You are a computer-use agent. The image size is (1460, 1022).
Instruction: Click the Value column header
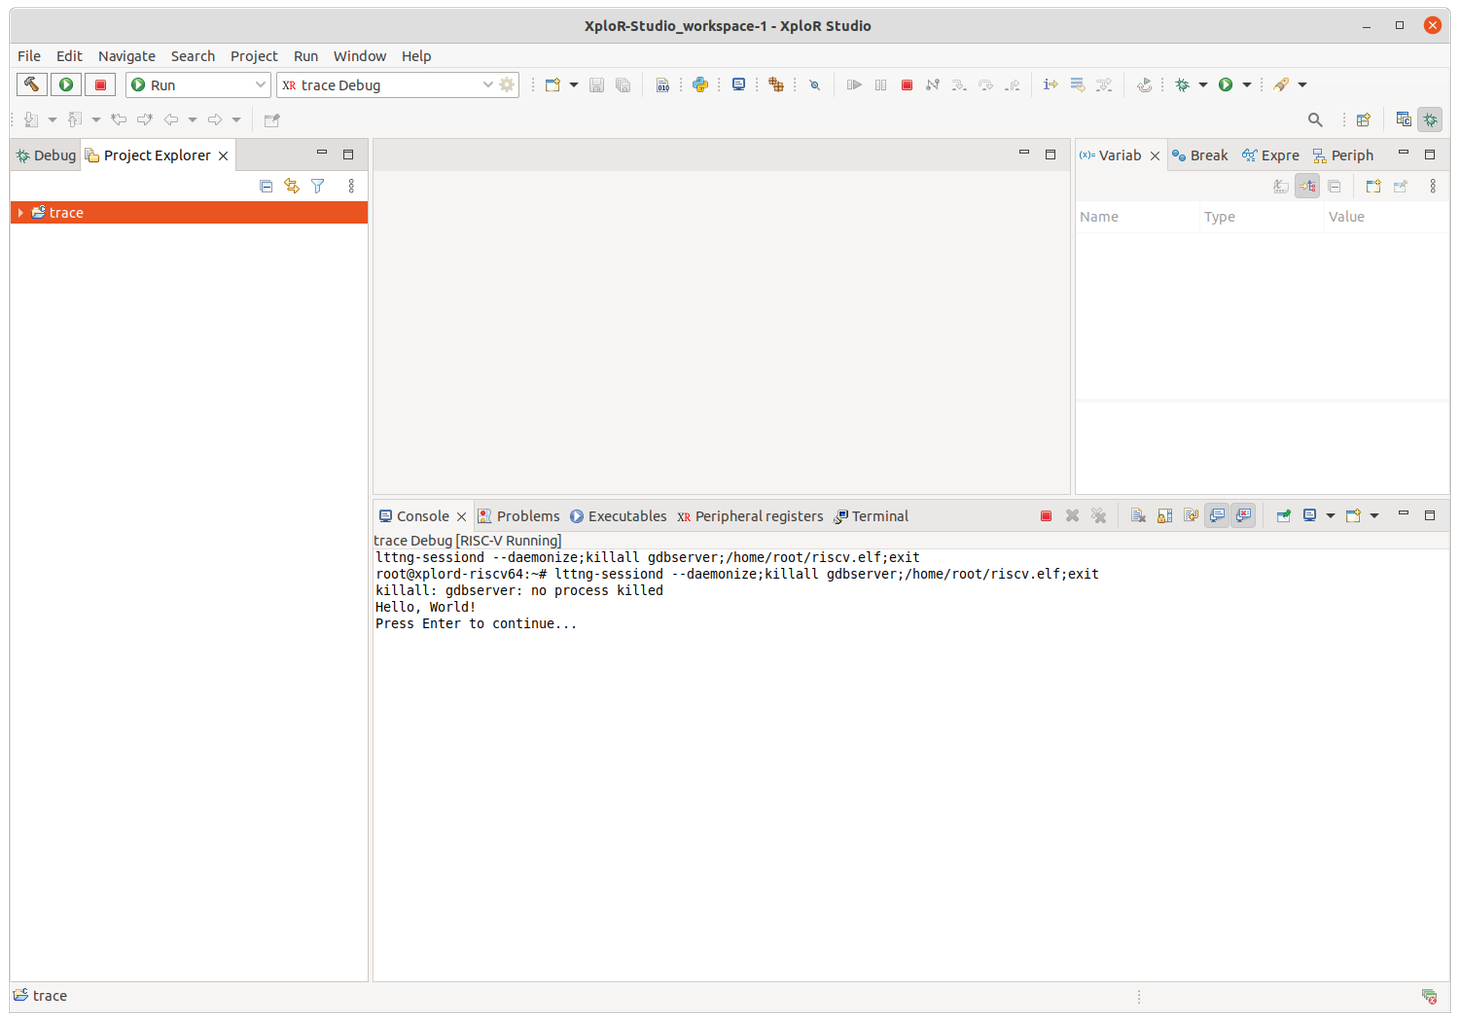click(x=1387, y=217)
